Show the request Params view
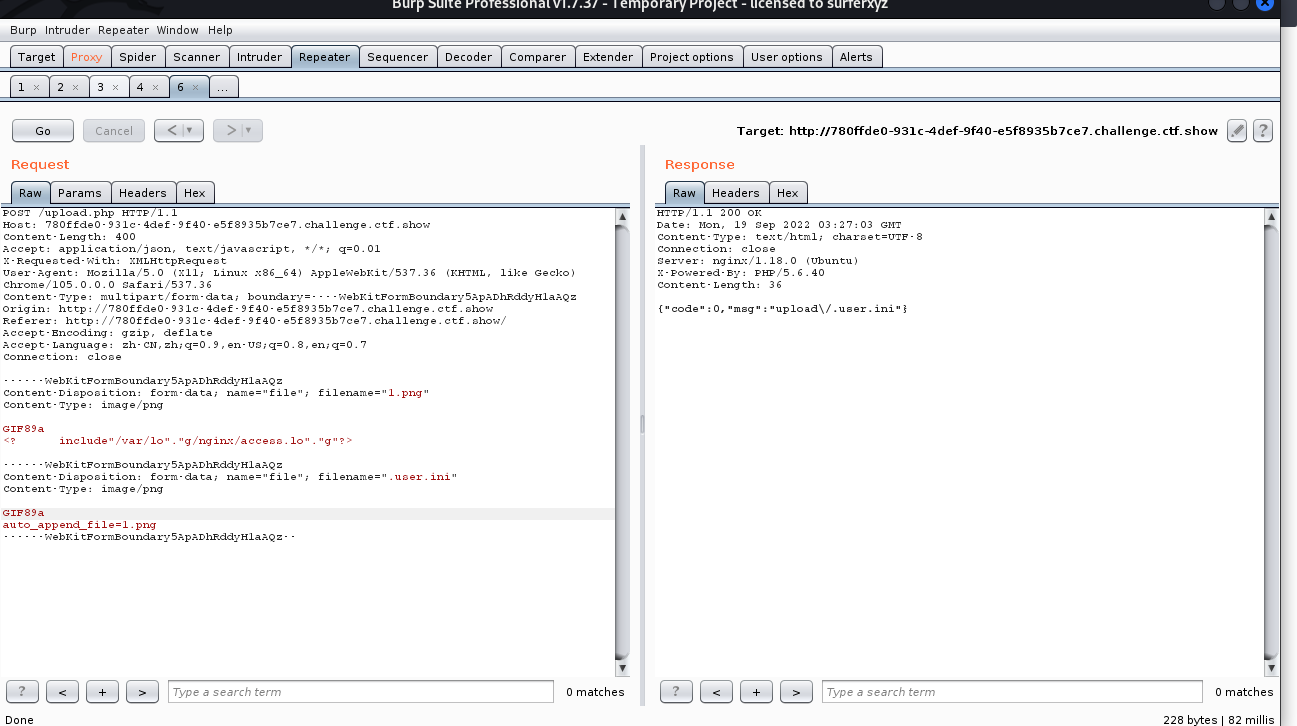 [80, 193]
